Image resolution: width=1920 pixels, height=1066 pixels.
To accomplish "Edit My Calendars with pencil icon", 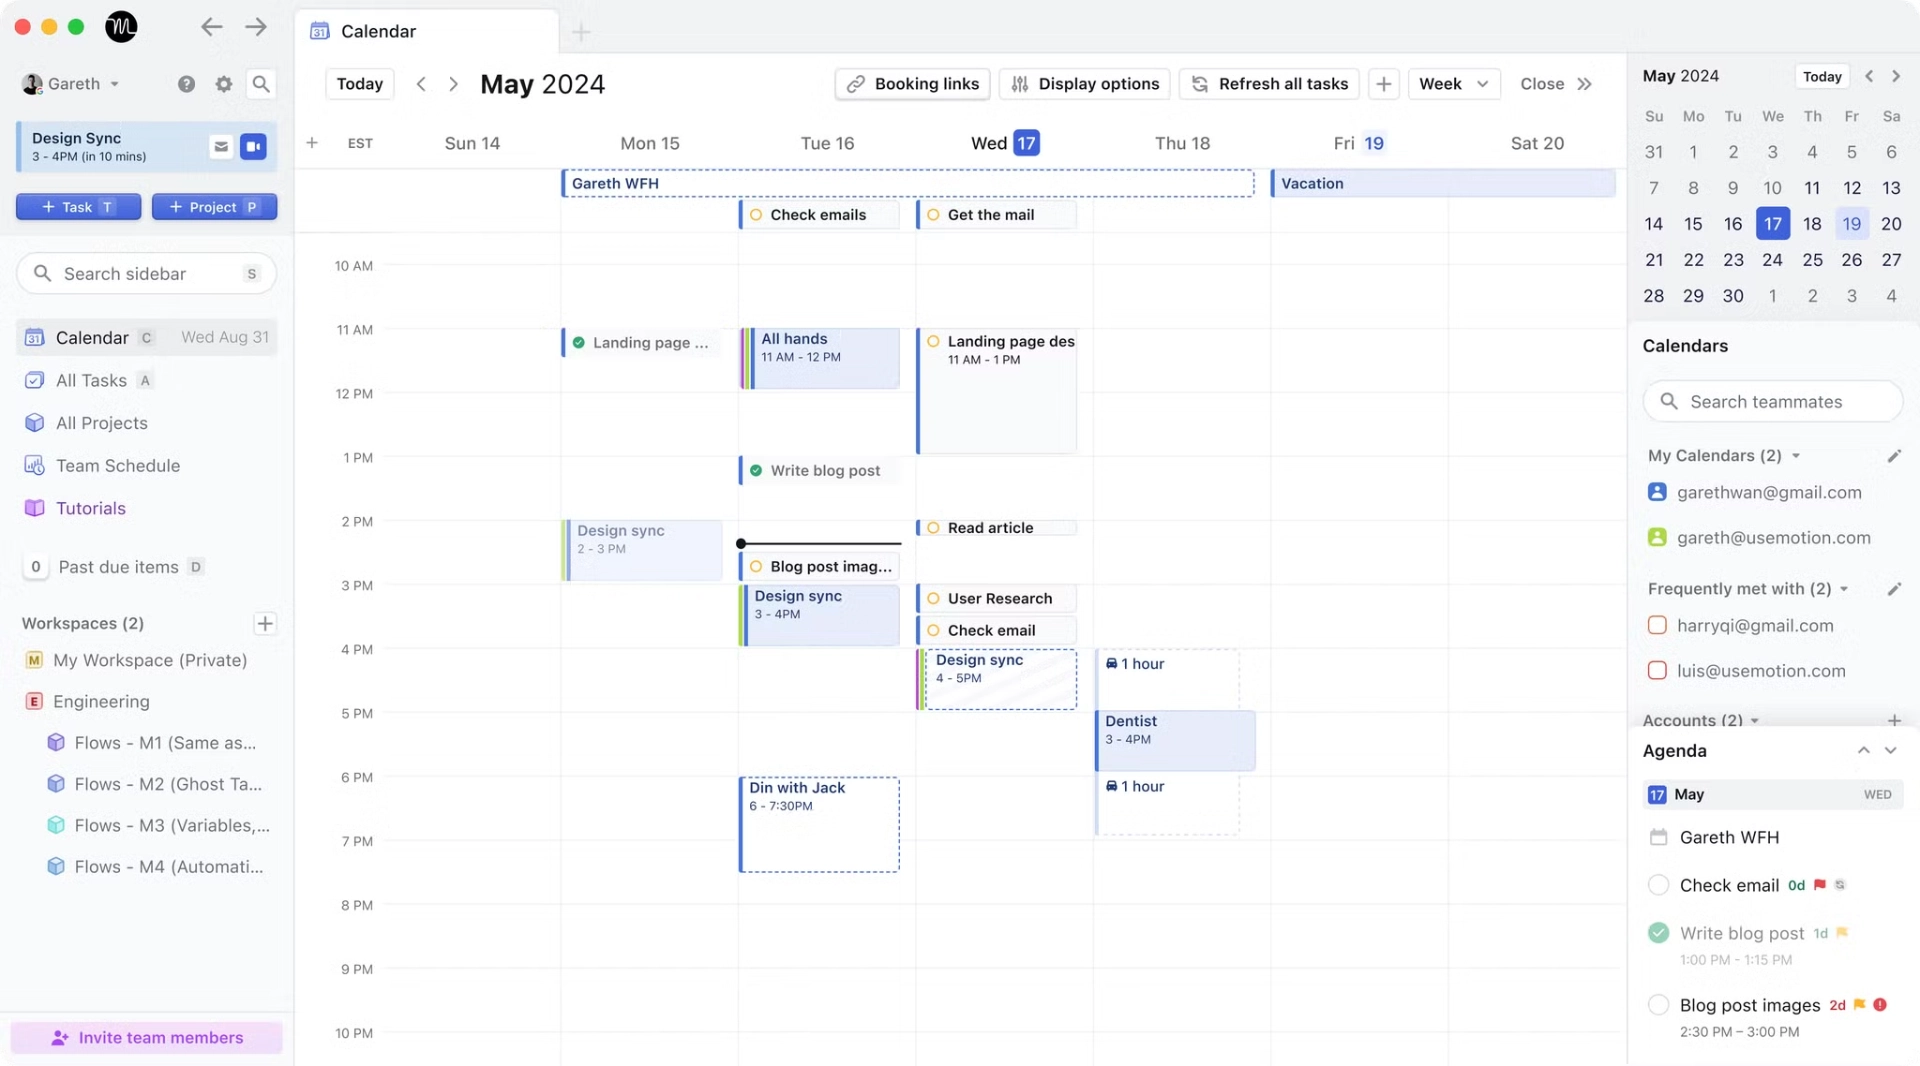I will pos(1893,456).
